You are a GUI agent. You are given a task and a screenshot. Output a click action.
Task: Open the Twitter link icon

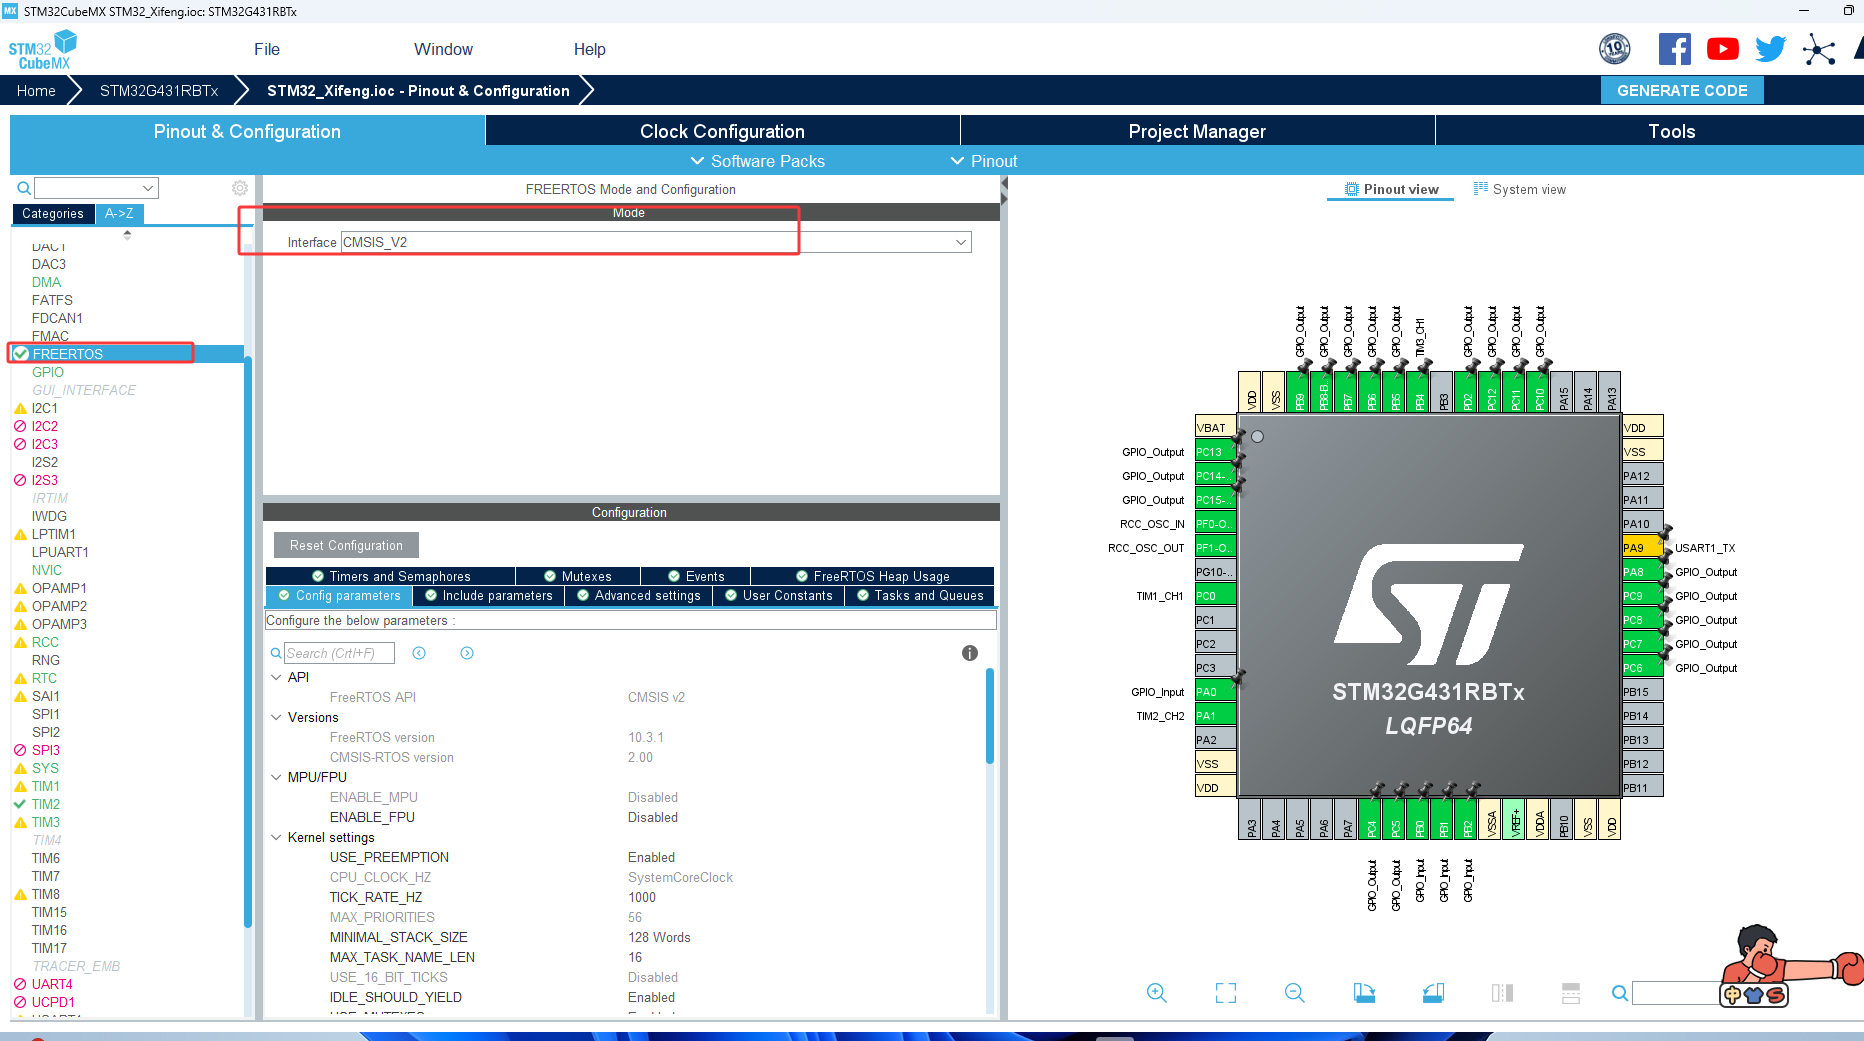coord(1771,49)
